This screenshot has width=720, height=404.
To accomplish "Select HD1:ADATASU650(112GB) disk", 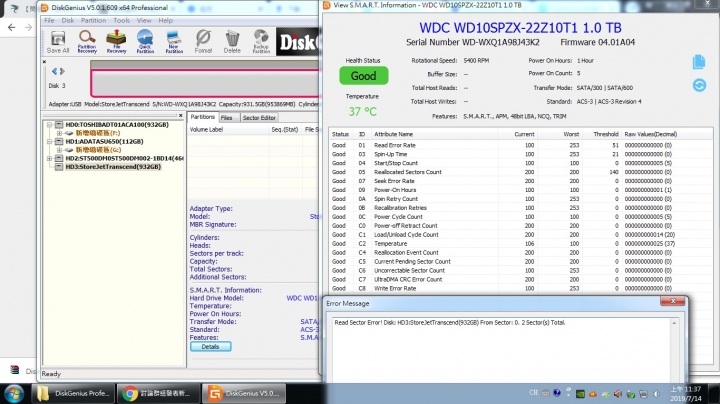I will click(104, 141).
